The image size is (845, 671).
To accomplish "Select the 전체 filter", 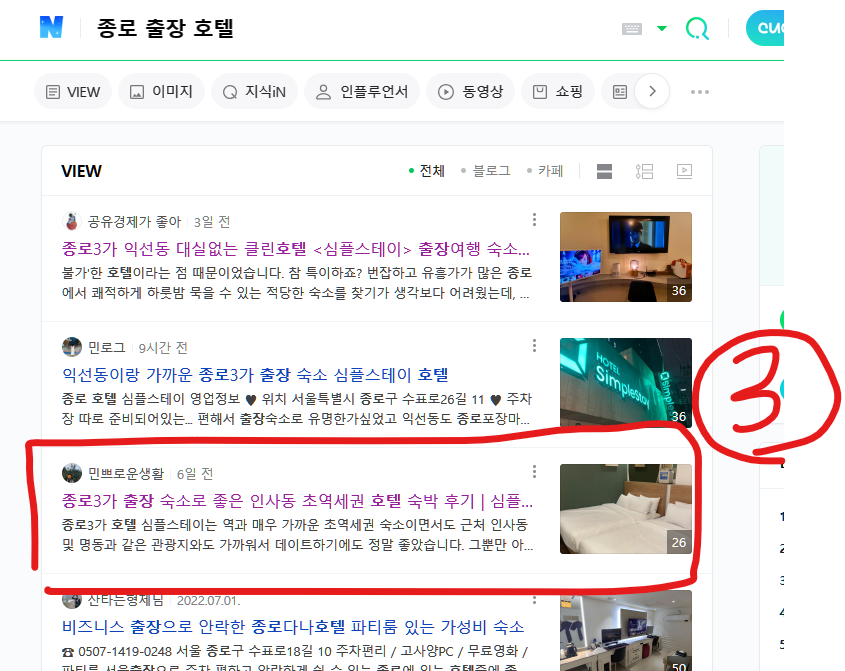I will click(x=427, y=171).
